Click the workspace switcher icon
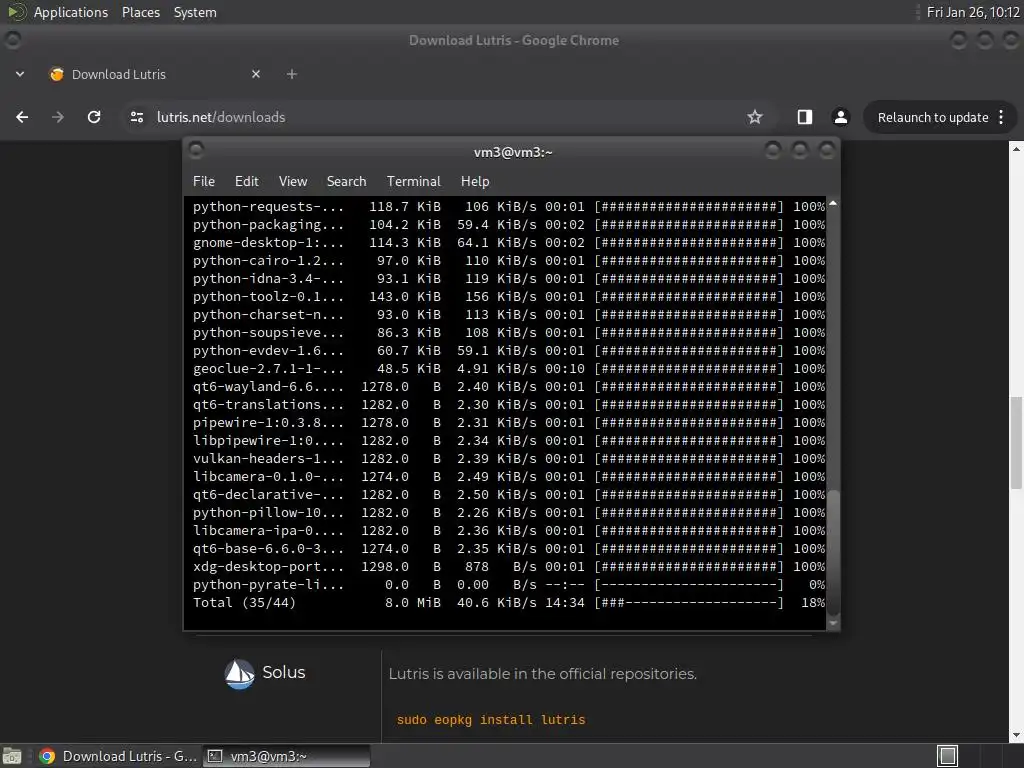The image size is (1024, 768). pyautogui.click(x=947, y=756)
